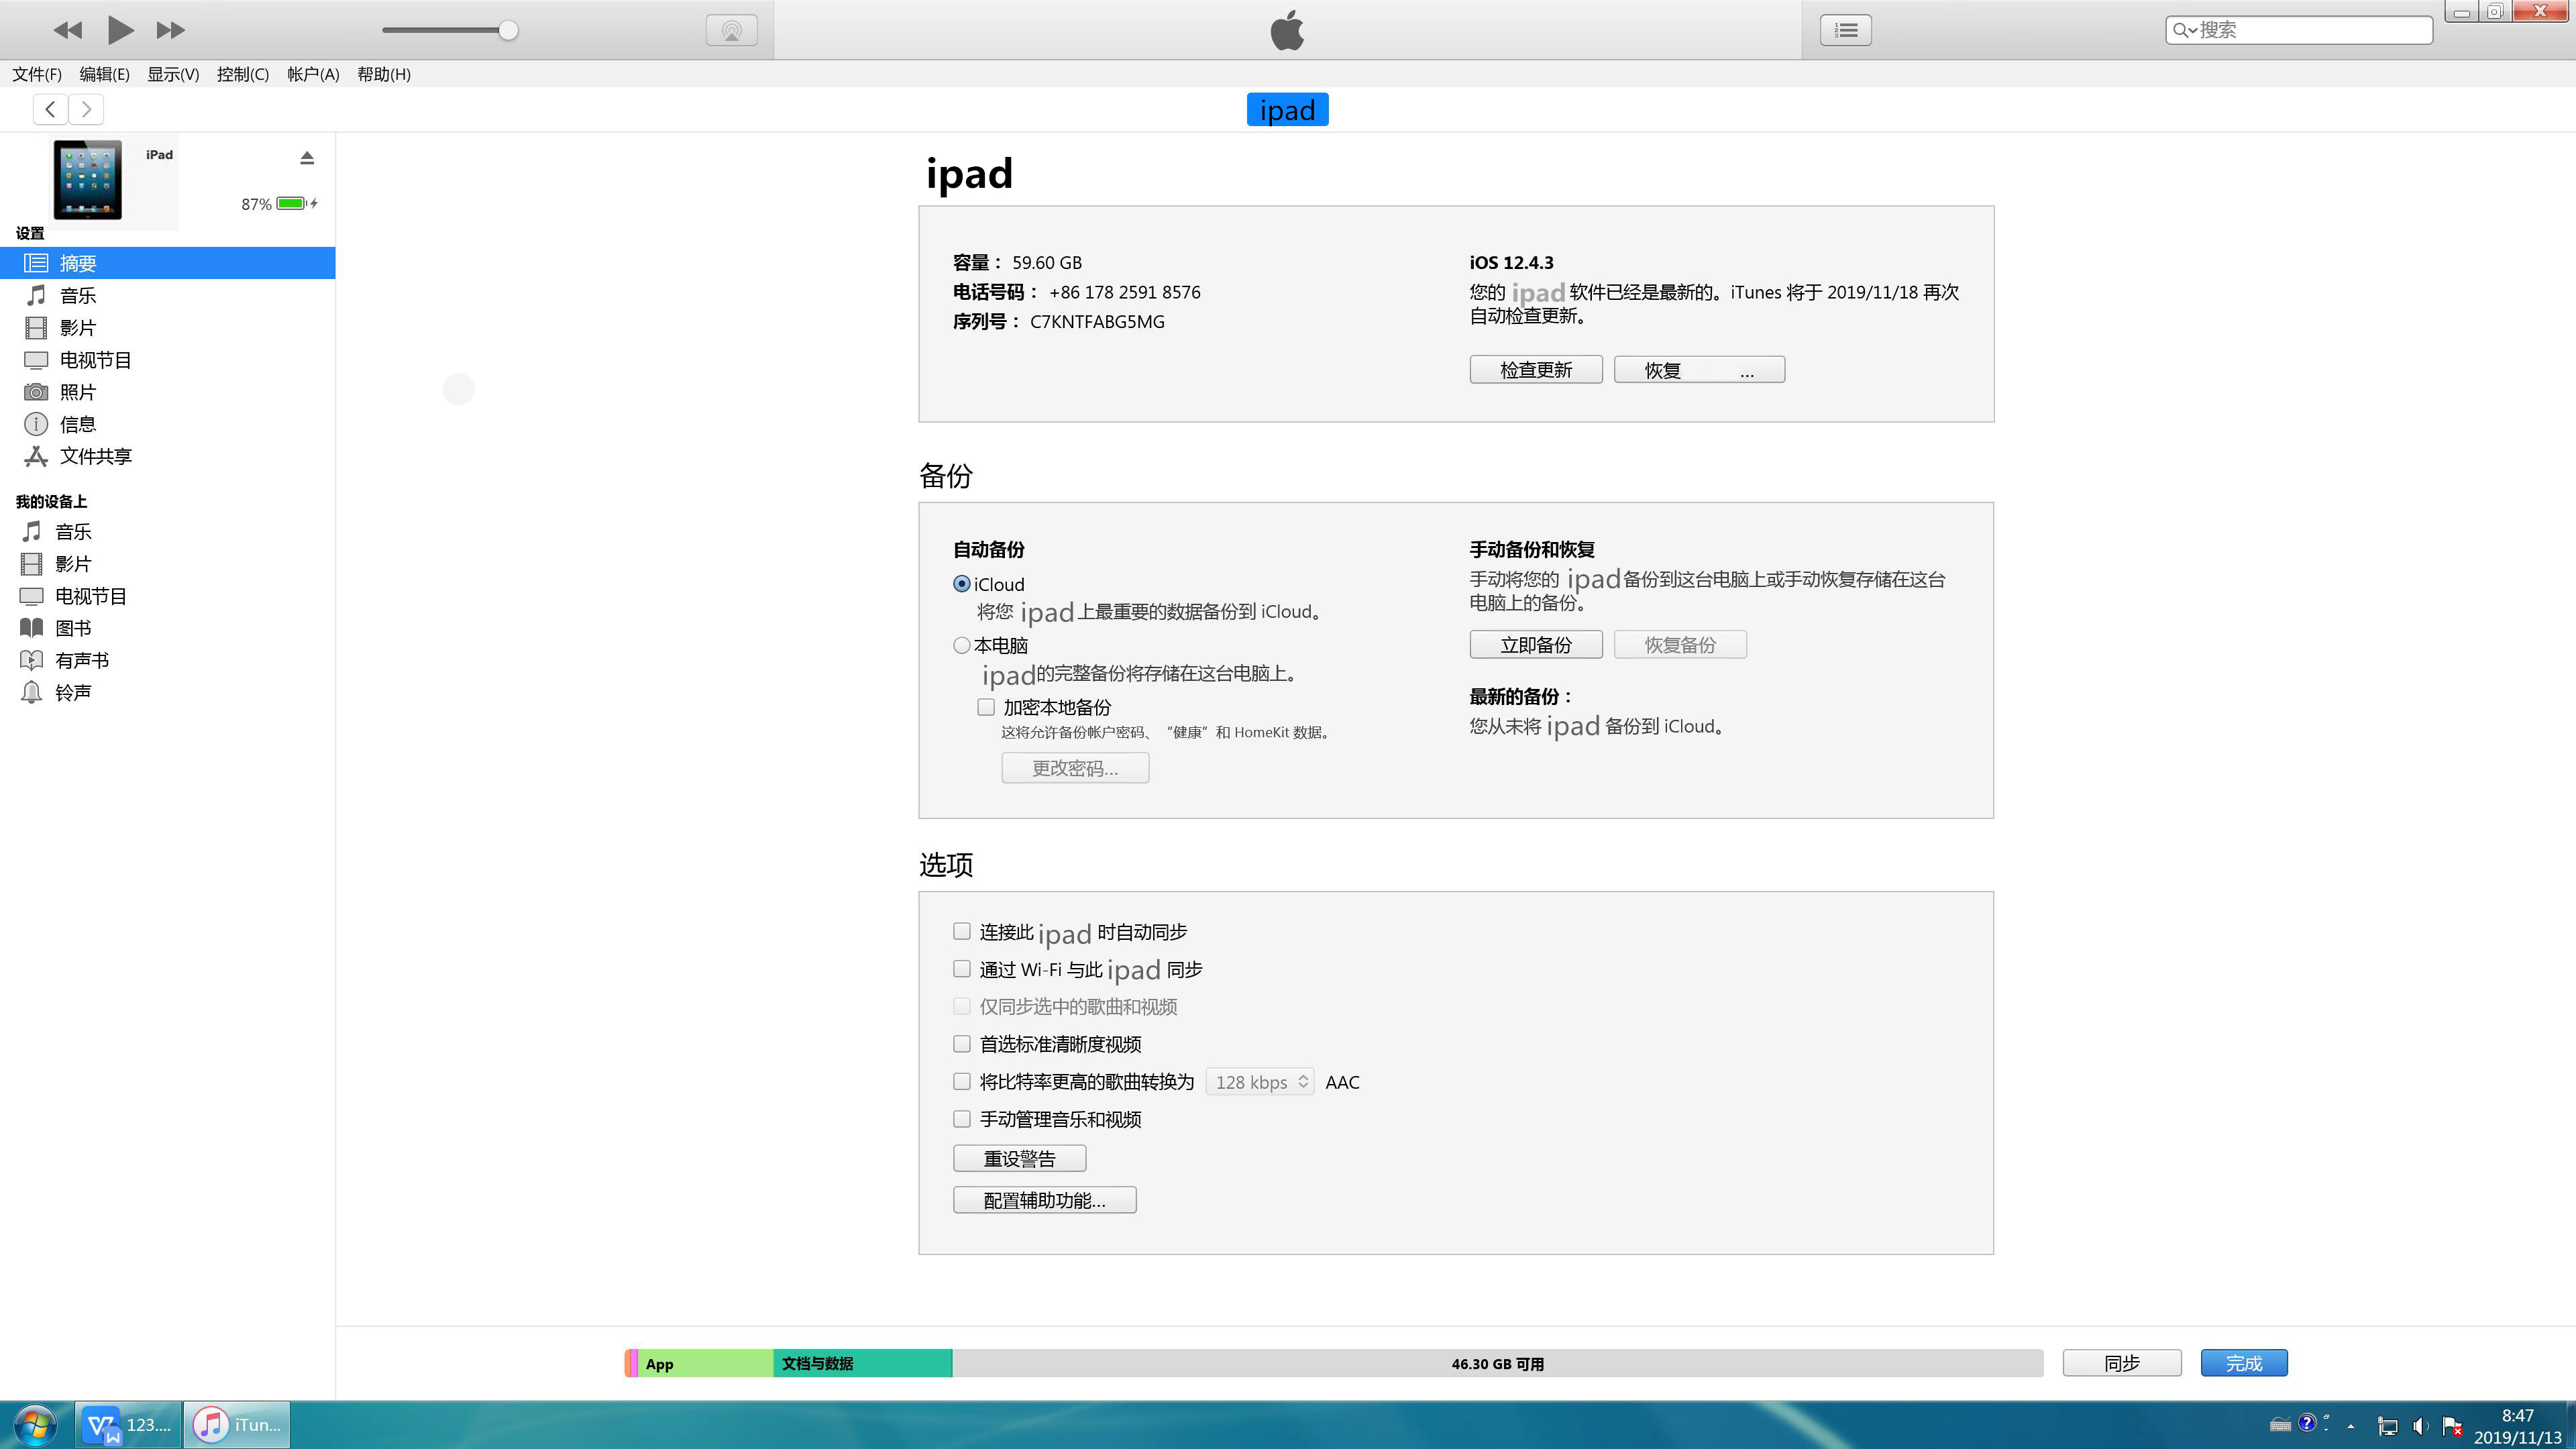Click the 恢复 ... button
Screen dimensions: 2576x1449
click(1699, 370)
